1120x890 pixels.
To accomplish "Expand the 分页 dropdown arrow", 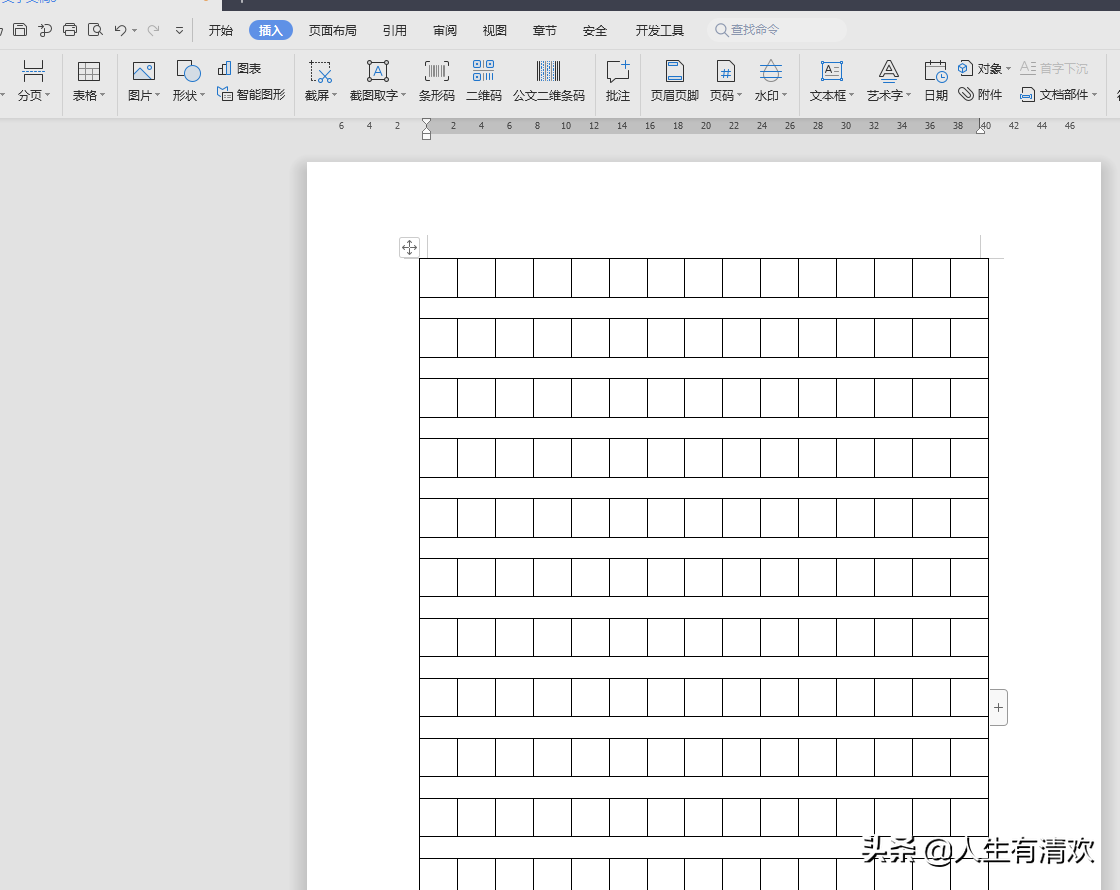I will (48, 95).
